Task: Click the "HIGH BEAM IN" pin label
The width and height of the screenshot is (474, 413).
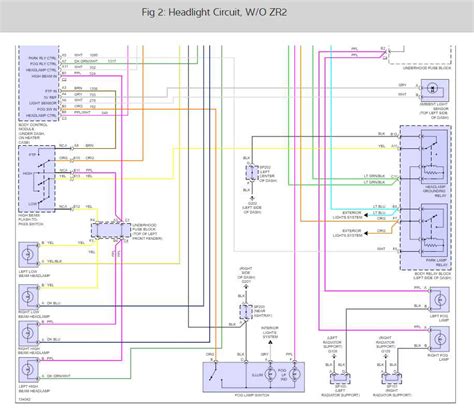Action: [44, 76]
